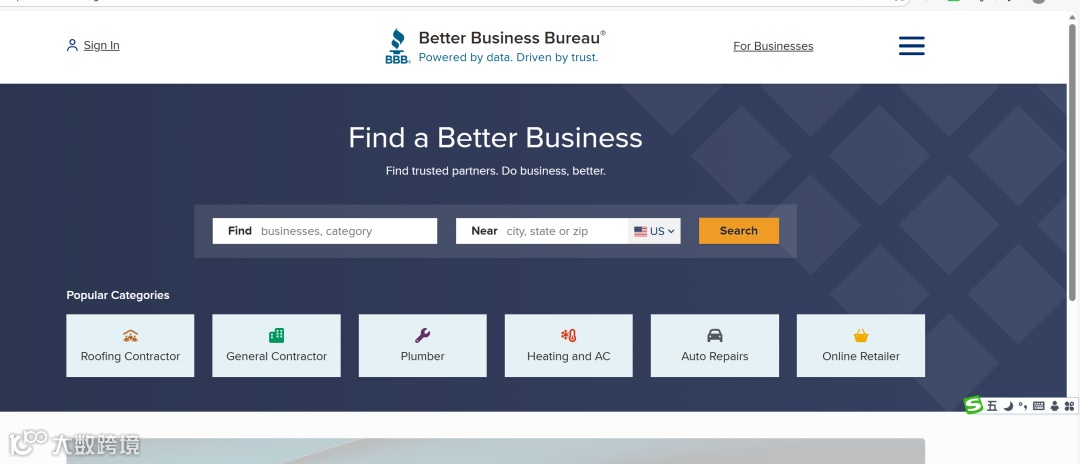
Task: Select the Heating and AC category
Action: click(x=568, y=346)
